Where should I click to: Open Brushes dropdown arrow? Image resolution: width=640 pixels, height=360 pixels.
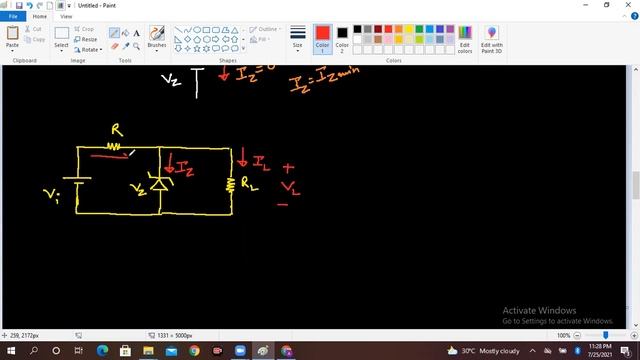pyautogui.click(x=157, y=51)
